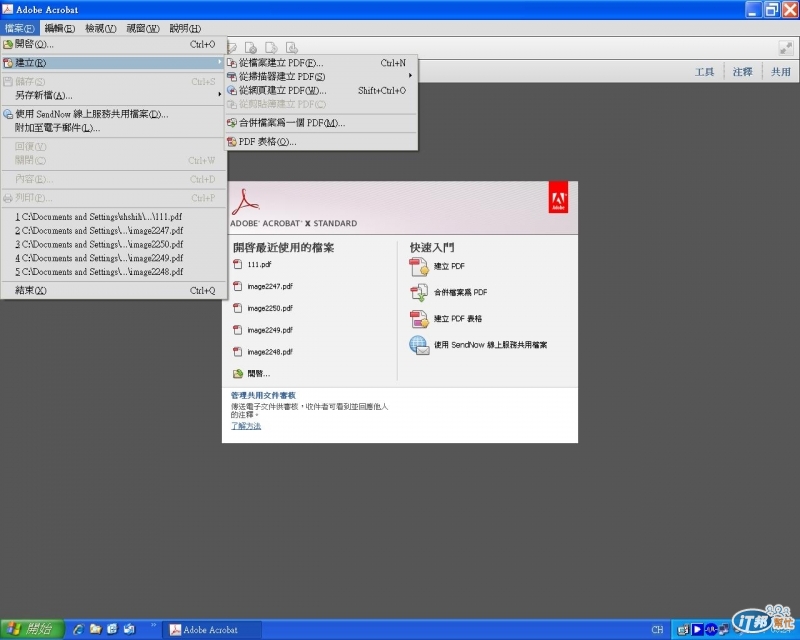Open recent file 4 image2249.pdf from menu
This screenshot has height=640, width=800.
tap(114, 258)
